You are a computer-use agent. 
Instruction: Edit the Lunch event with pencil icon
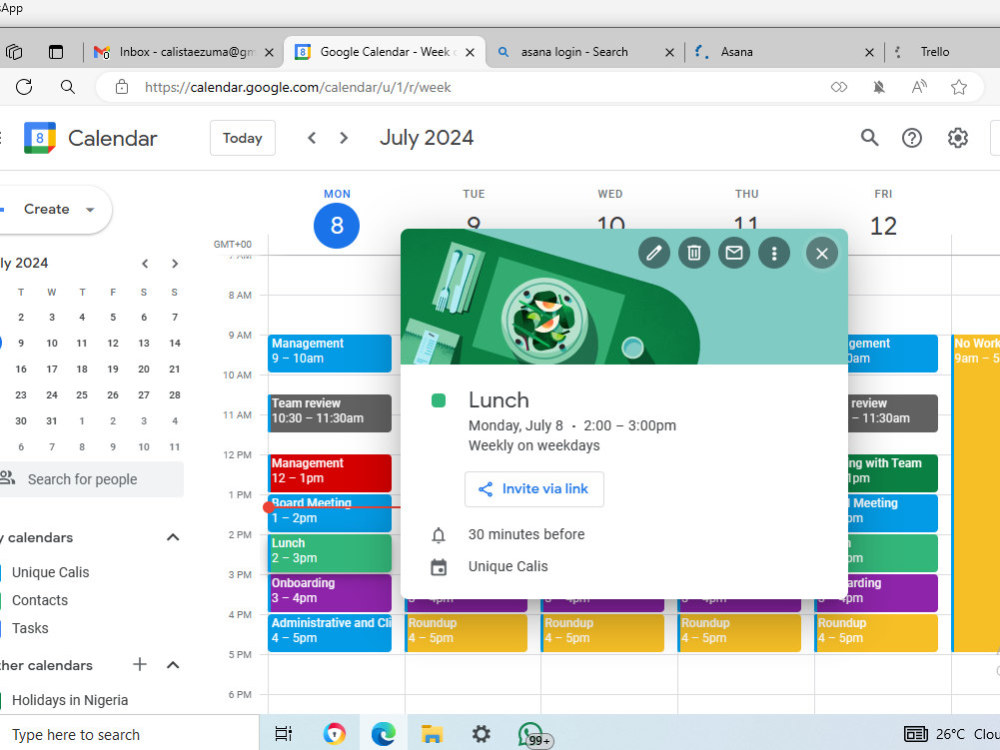coord(654,253)
